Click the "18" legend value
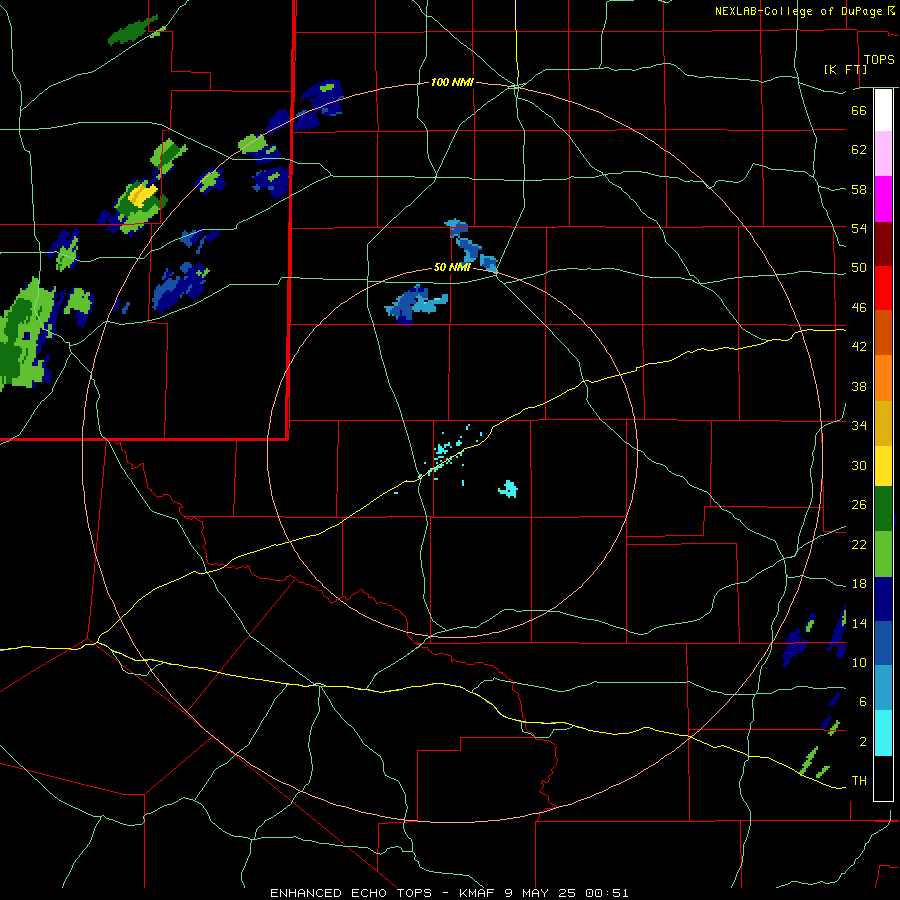The width and height of the screenshot is (900, 900). pyautogui.click(x=859, y=584)
